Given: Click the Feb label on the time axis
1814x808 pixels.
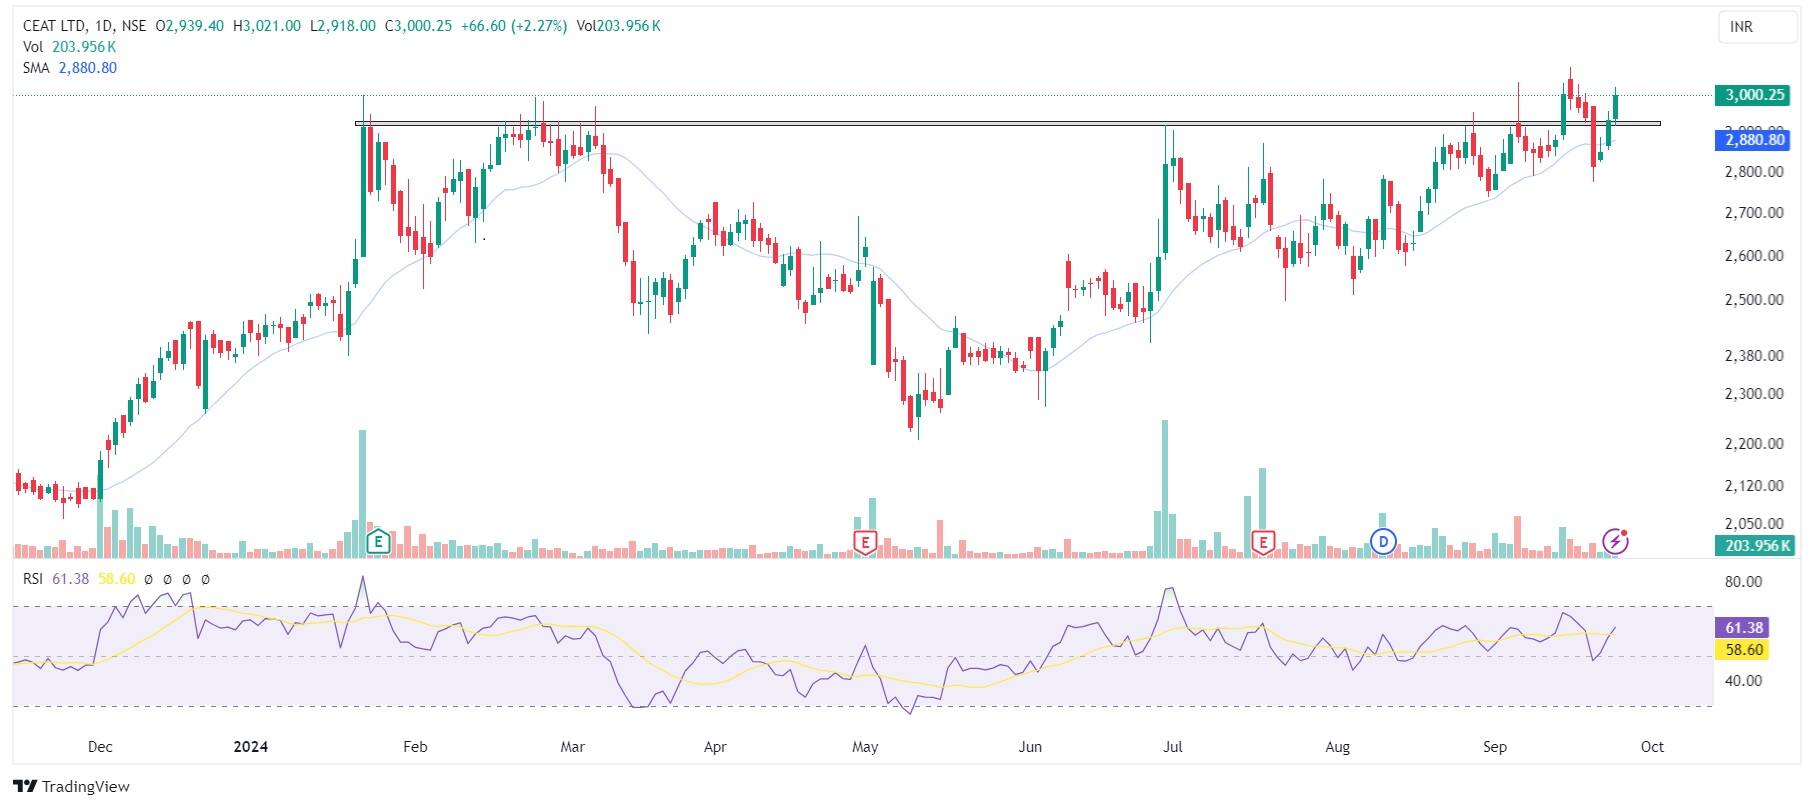Looking at the screenshot, I should click(x=415, y=747).
